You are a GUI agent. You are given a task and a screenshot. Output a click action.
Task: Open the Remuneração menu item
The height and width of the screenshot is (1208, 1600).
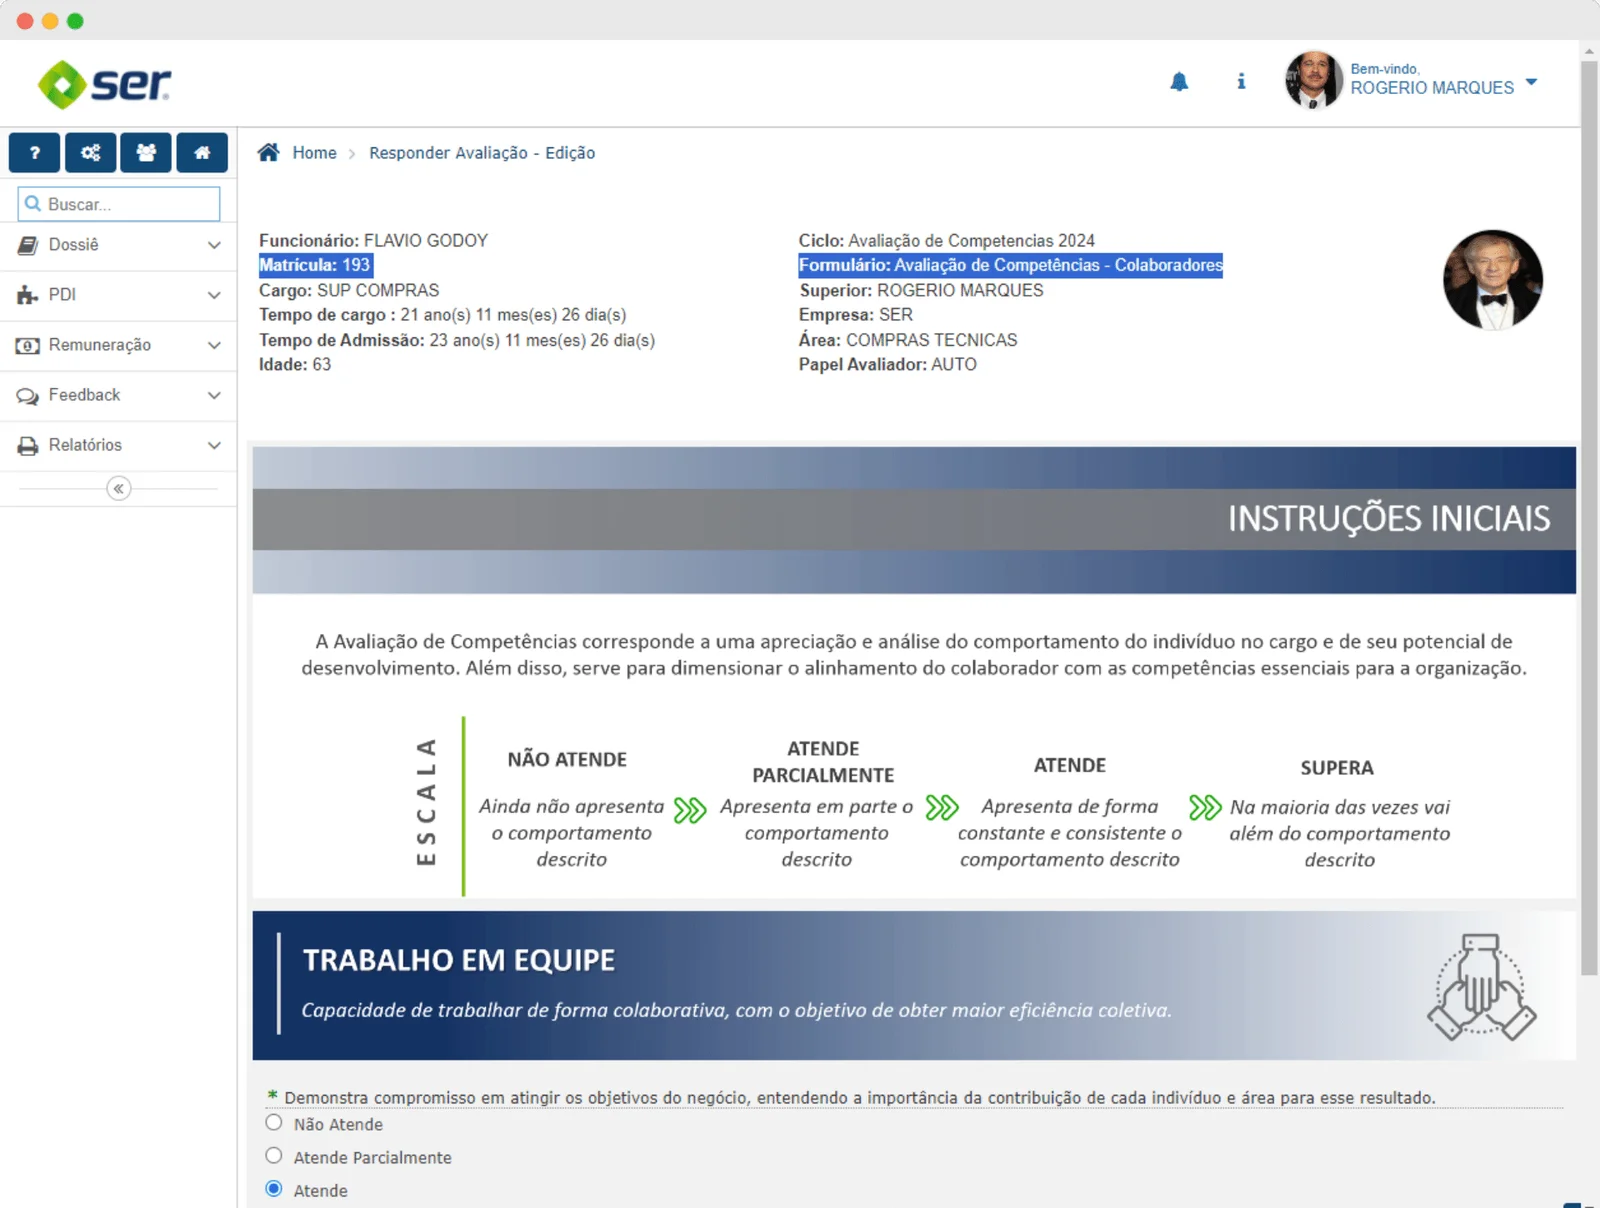coord(100,345)
